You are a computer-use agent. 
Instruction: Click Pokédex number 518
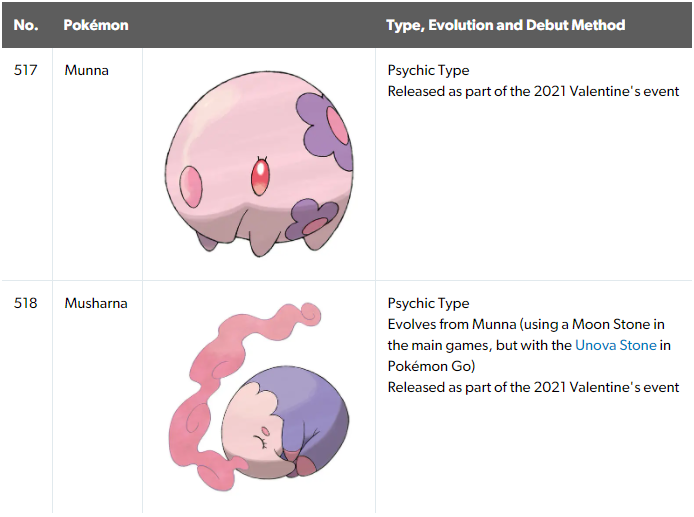point(25,303)
